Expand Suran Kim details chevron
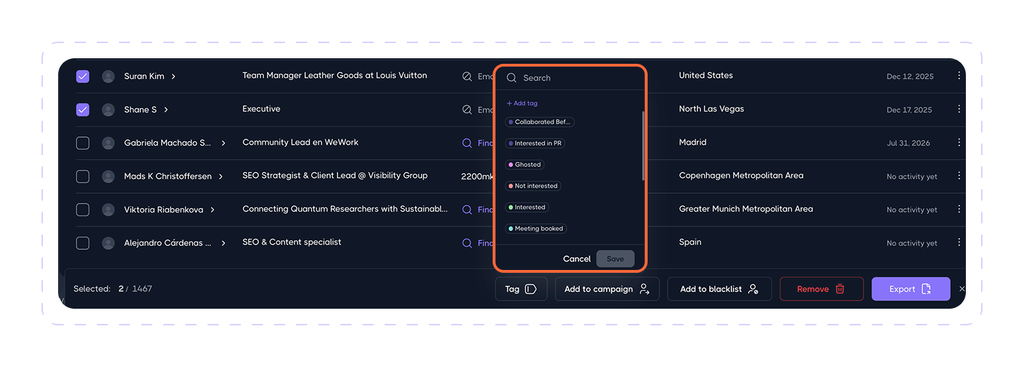Screen dimensions: 1024x367 (173, 76)
